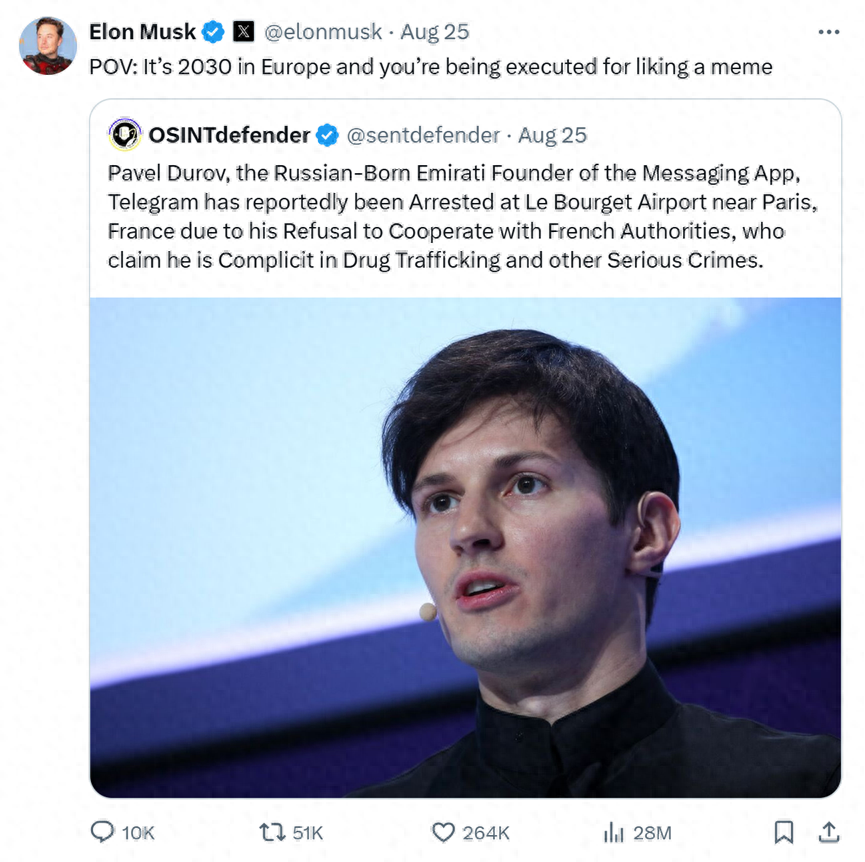Open Elon Musk's profile avatar

[x=48, y=46]
